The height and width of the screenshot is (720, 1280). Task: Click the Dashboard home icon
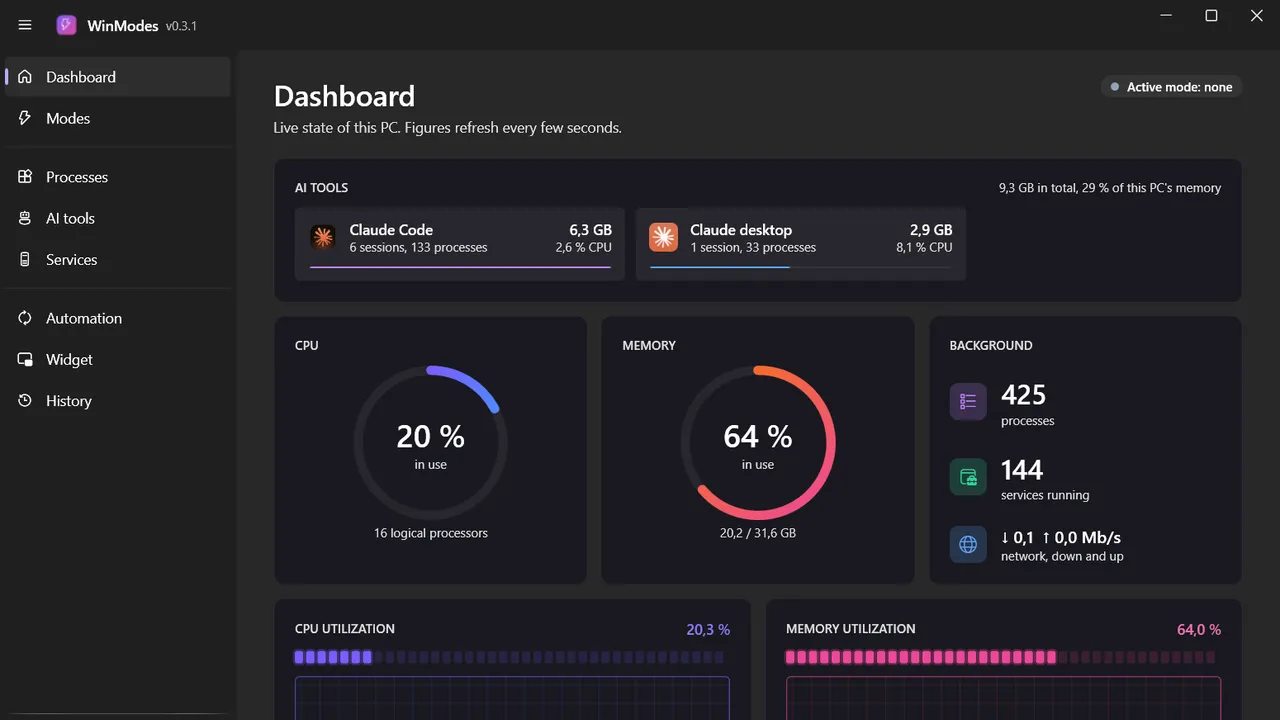point(25,77)
